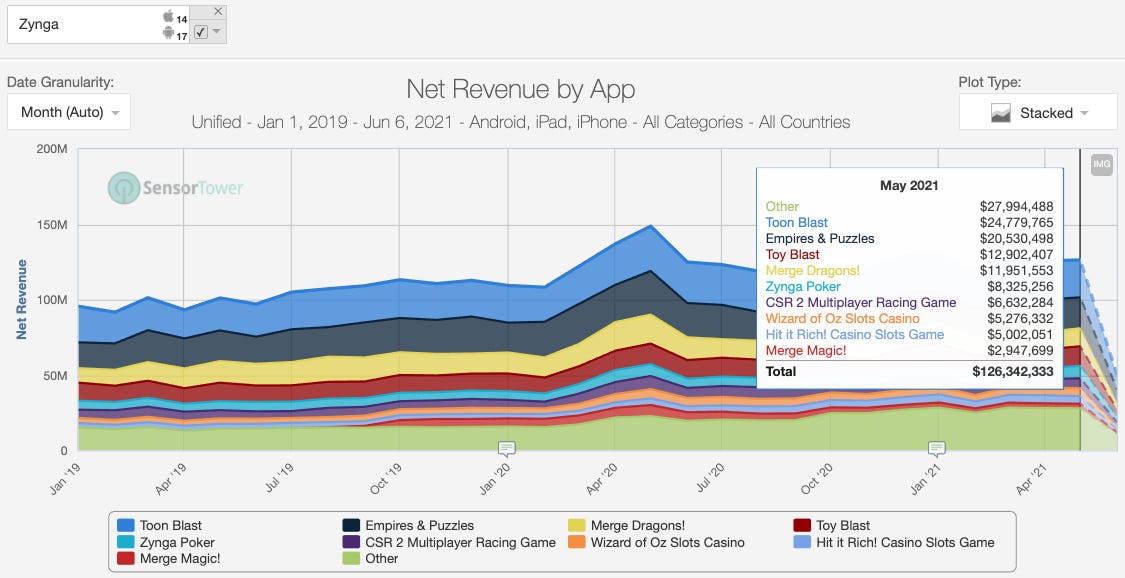Click Merge Dragons! legend label
This screenshot has width=1125, height=578.
(x=638, y=526)
